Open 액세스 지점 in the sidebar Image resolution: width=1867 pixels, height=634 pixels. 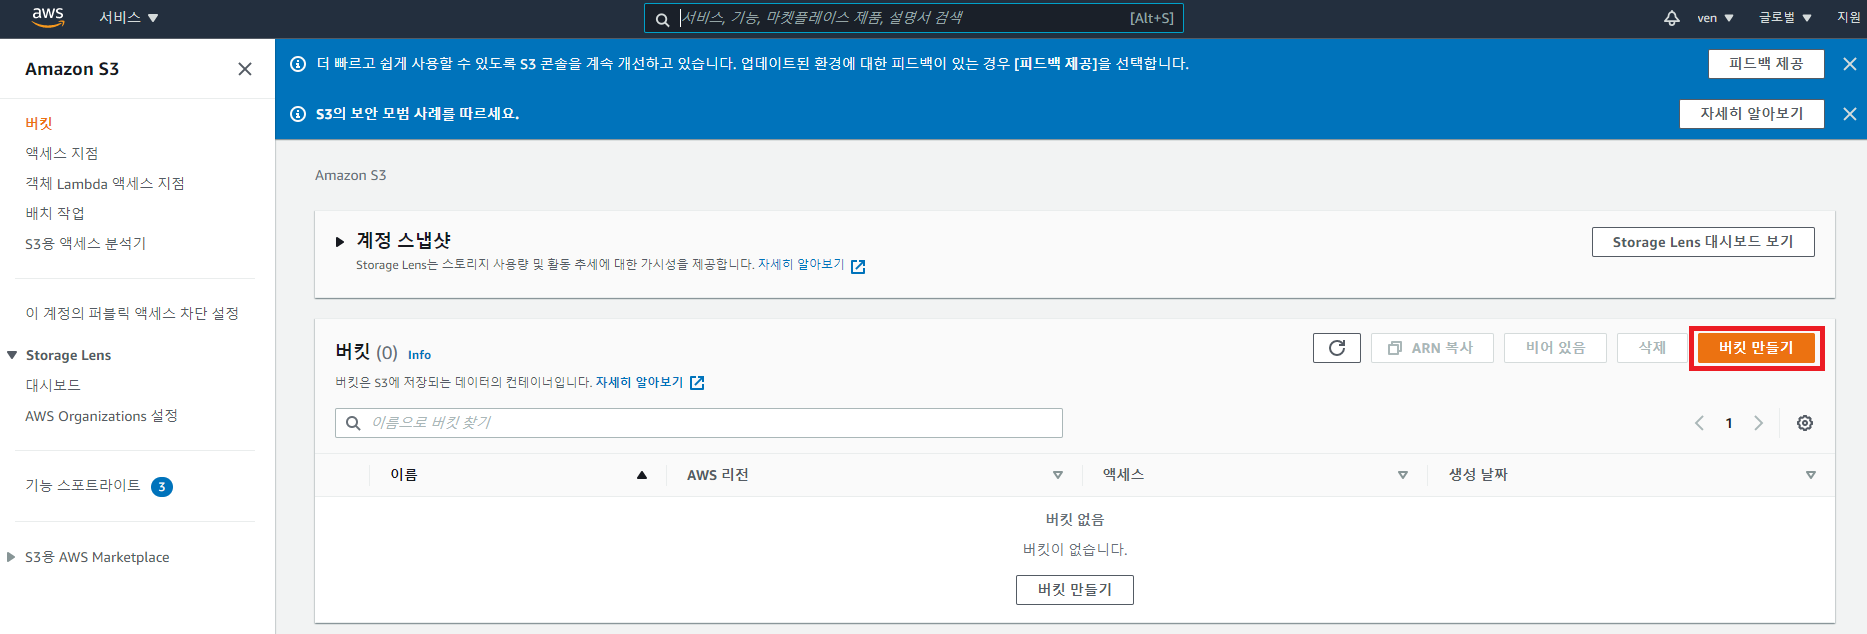point(62,153)
